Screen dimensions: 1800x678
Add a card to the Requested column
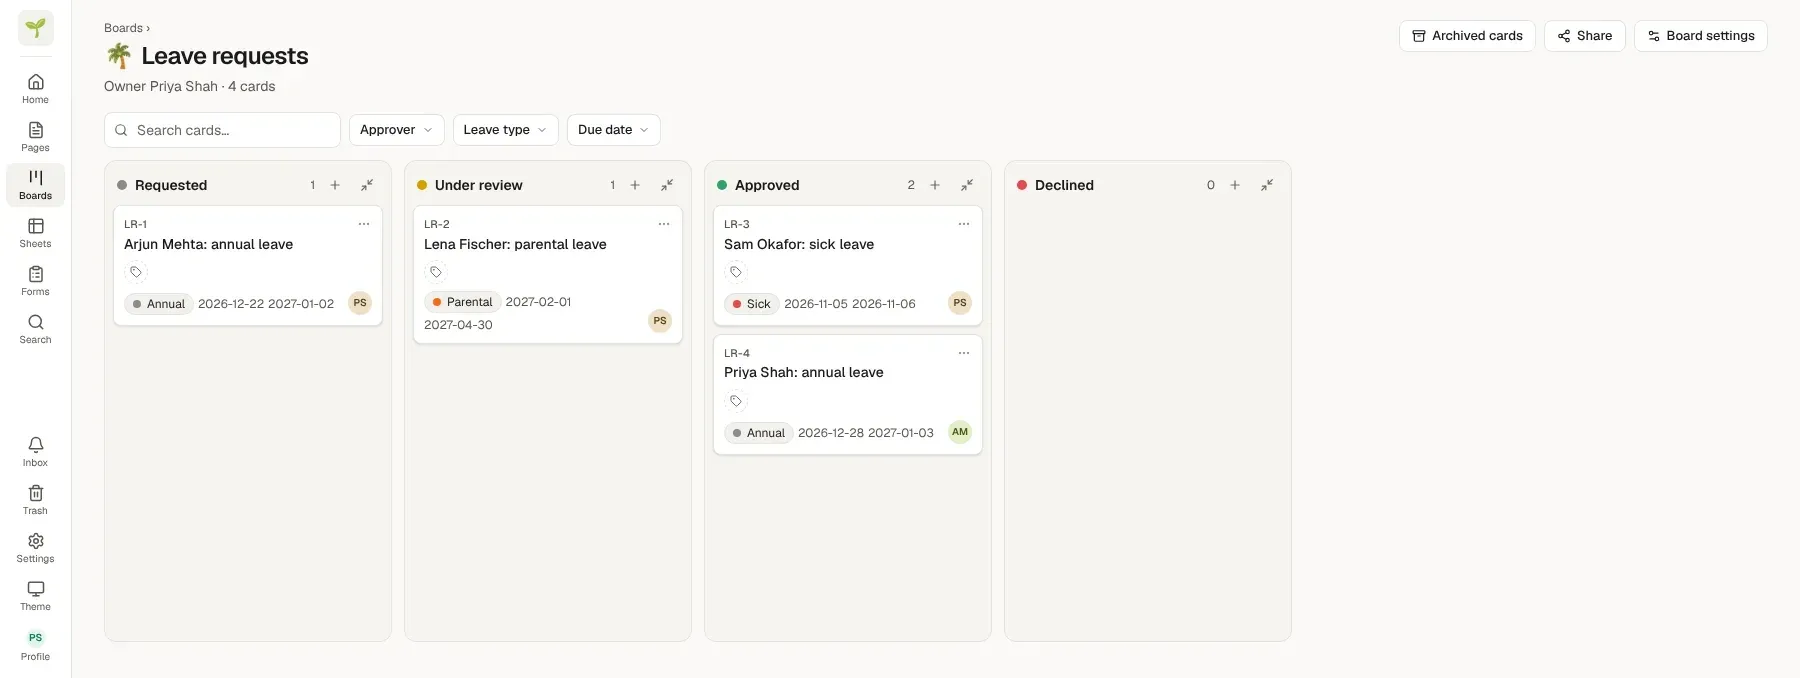[335, 185]
